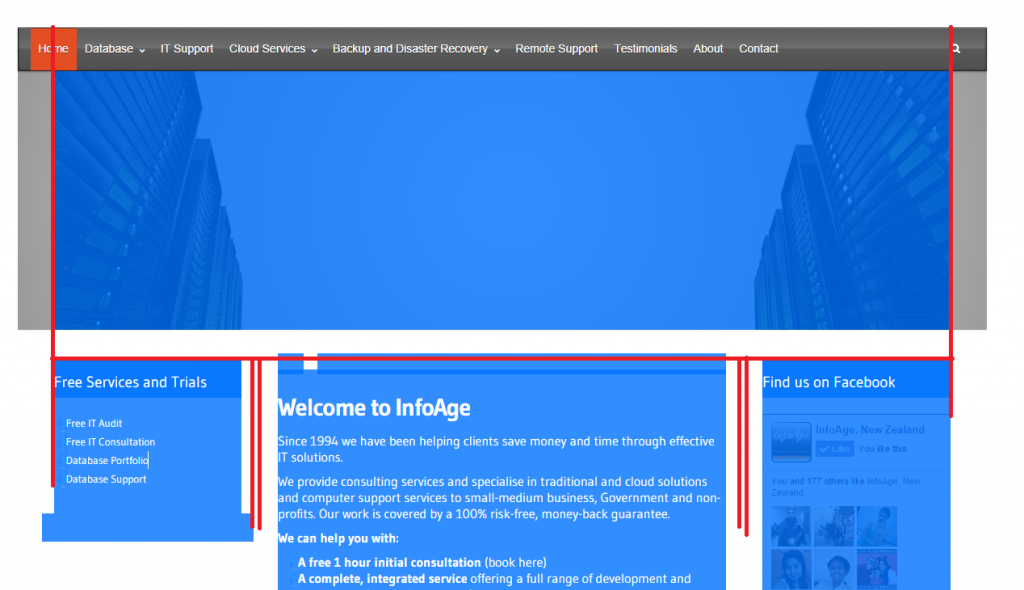The image size is (1024, 590).
Task: Click the 'We can help you with:' text
Action: coord(338,539)
